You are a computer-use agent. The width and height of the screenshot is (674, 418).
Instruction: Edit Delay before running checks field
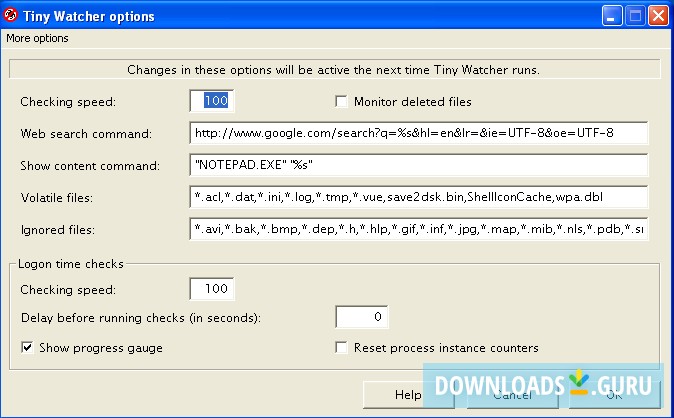[362, 317]
